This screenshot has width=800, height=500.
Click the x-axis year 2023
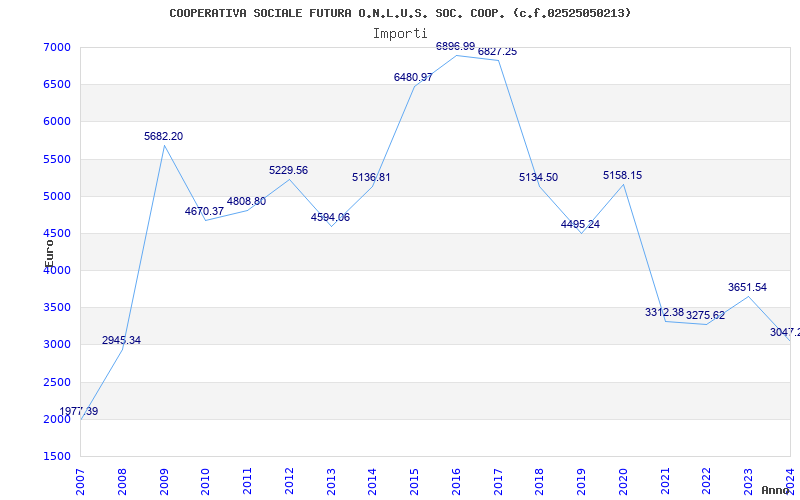click(x=748, y=481)
